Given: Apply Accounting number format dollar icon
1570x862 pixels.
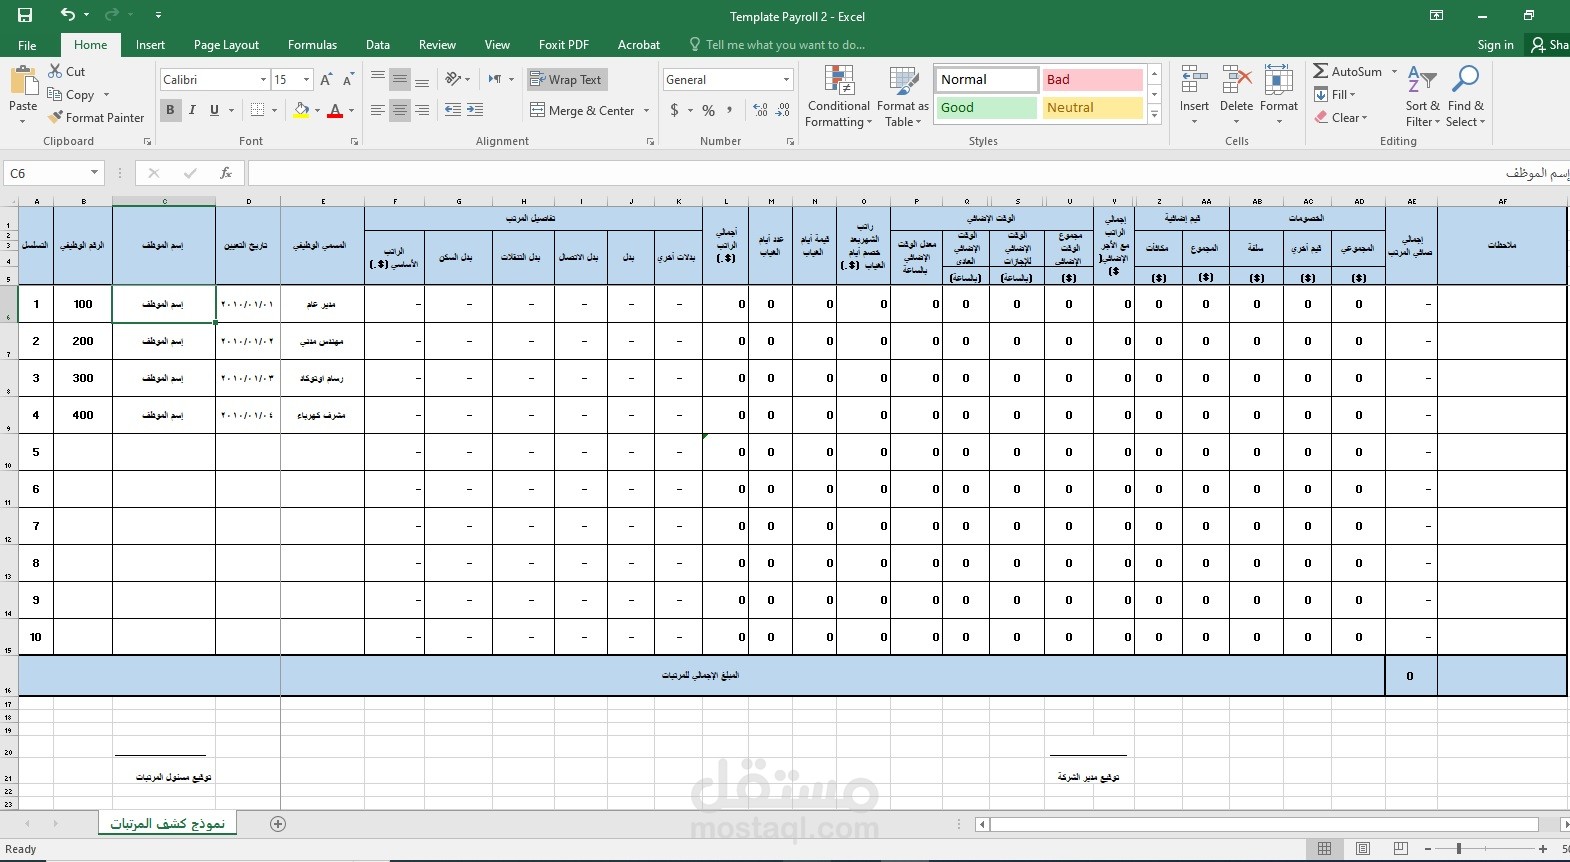Looking at the screenshot, I should [x=675, y=110].
